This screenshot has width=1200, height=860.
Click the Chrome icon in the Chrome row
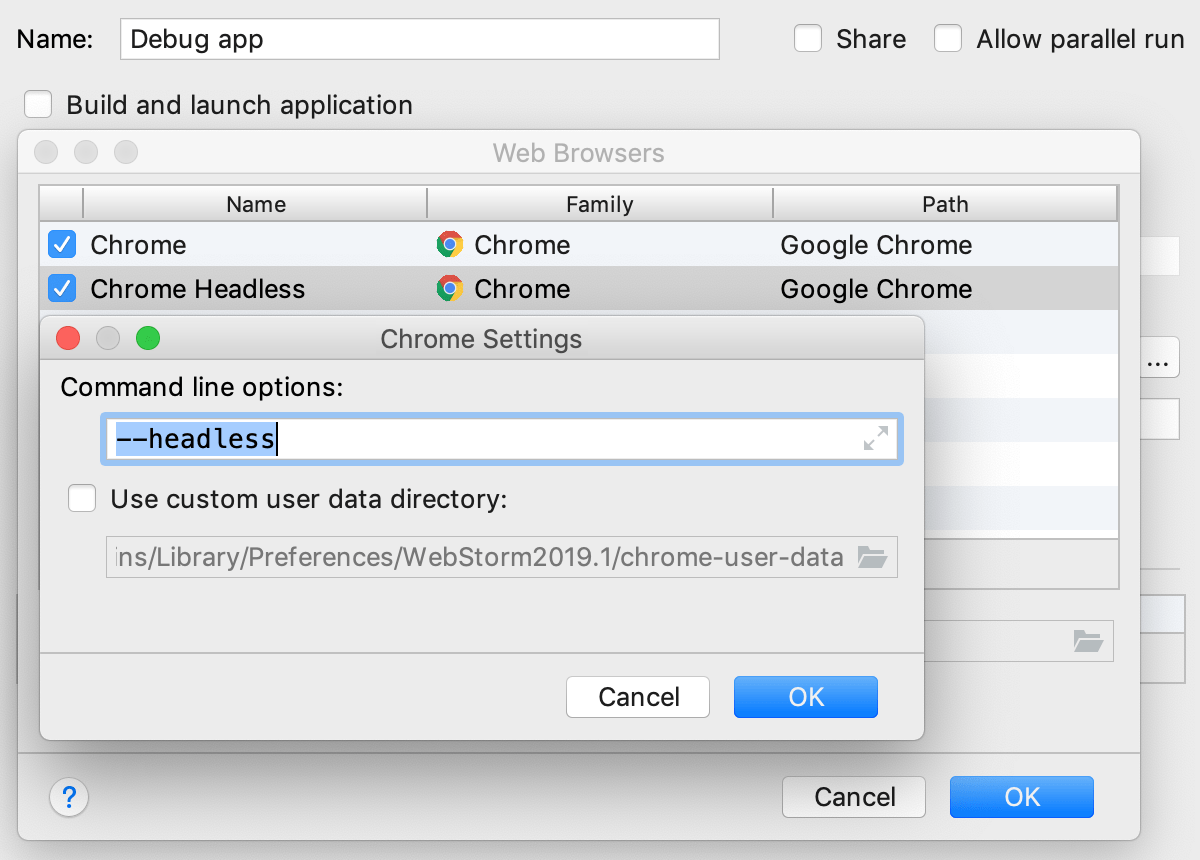pos(450,245)
